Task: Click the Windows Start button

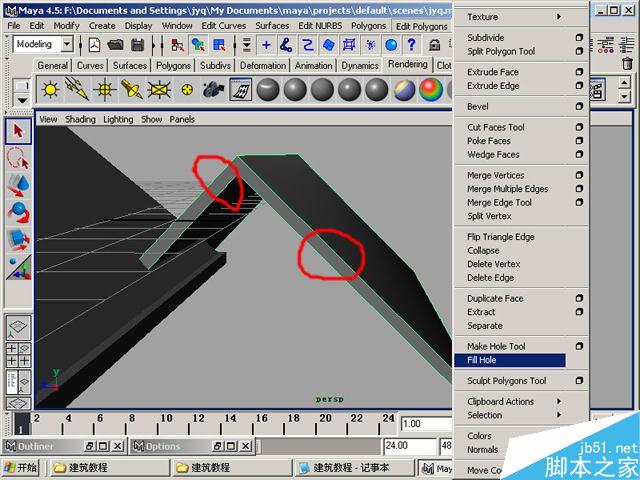Action: click(20, 468)
